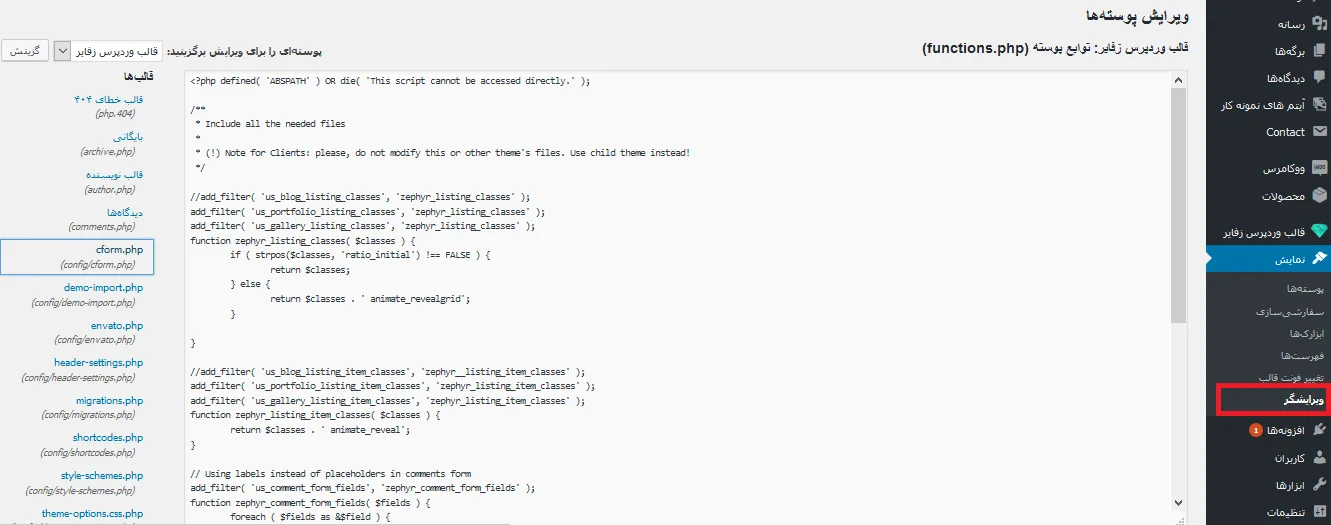Open the widgets (ابزارک‌ها) submenu item
Viewport: 1331px width, 525px height.
tap(1306, 334)
